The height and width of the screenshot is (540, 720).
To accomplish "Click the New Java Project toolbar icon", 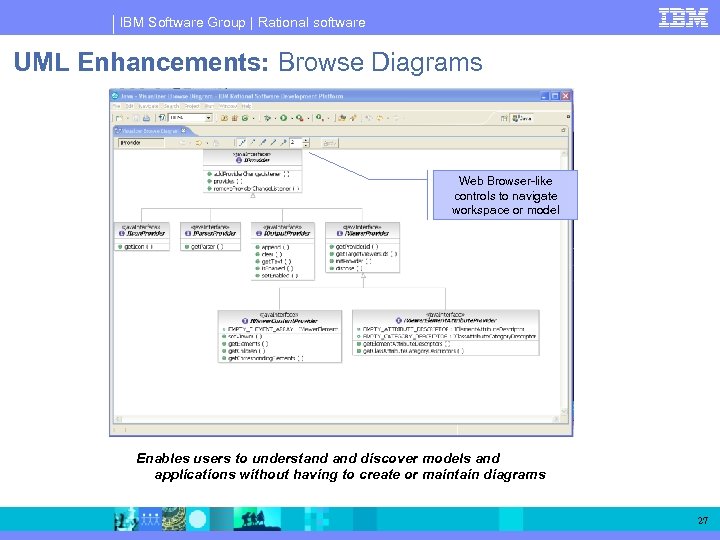I will [224, 118].
